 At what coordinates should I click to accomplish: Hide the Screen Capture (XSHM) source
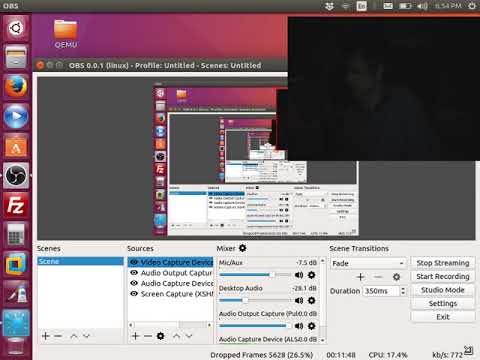pos(134,294)
